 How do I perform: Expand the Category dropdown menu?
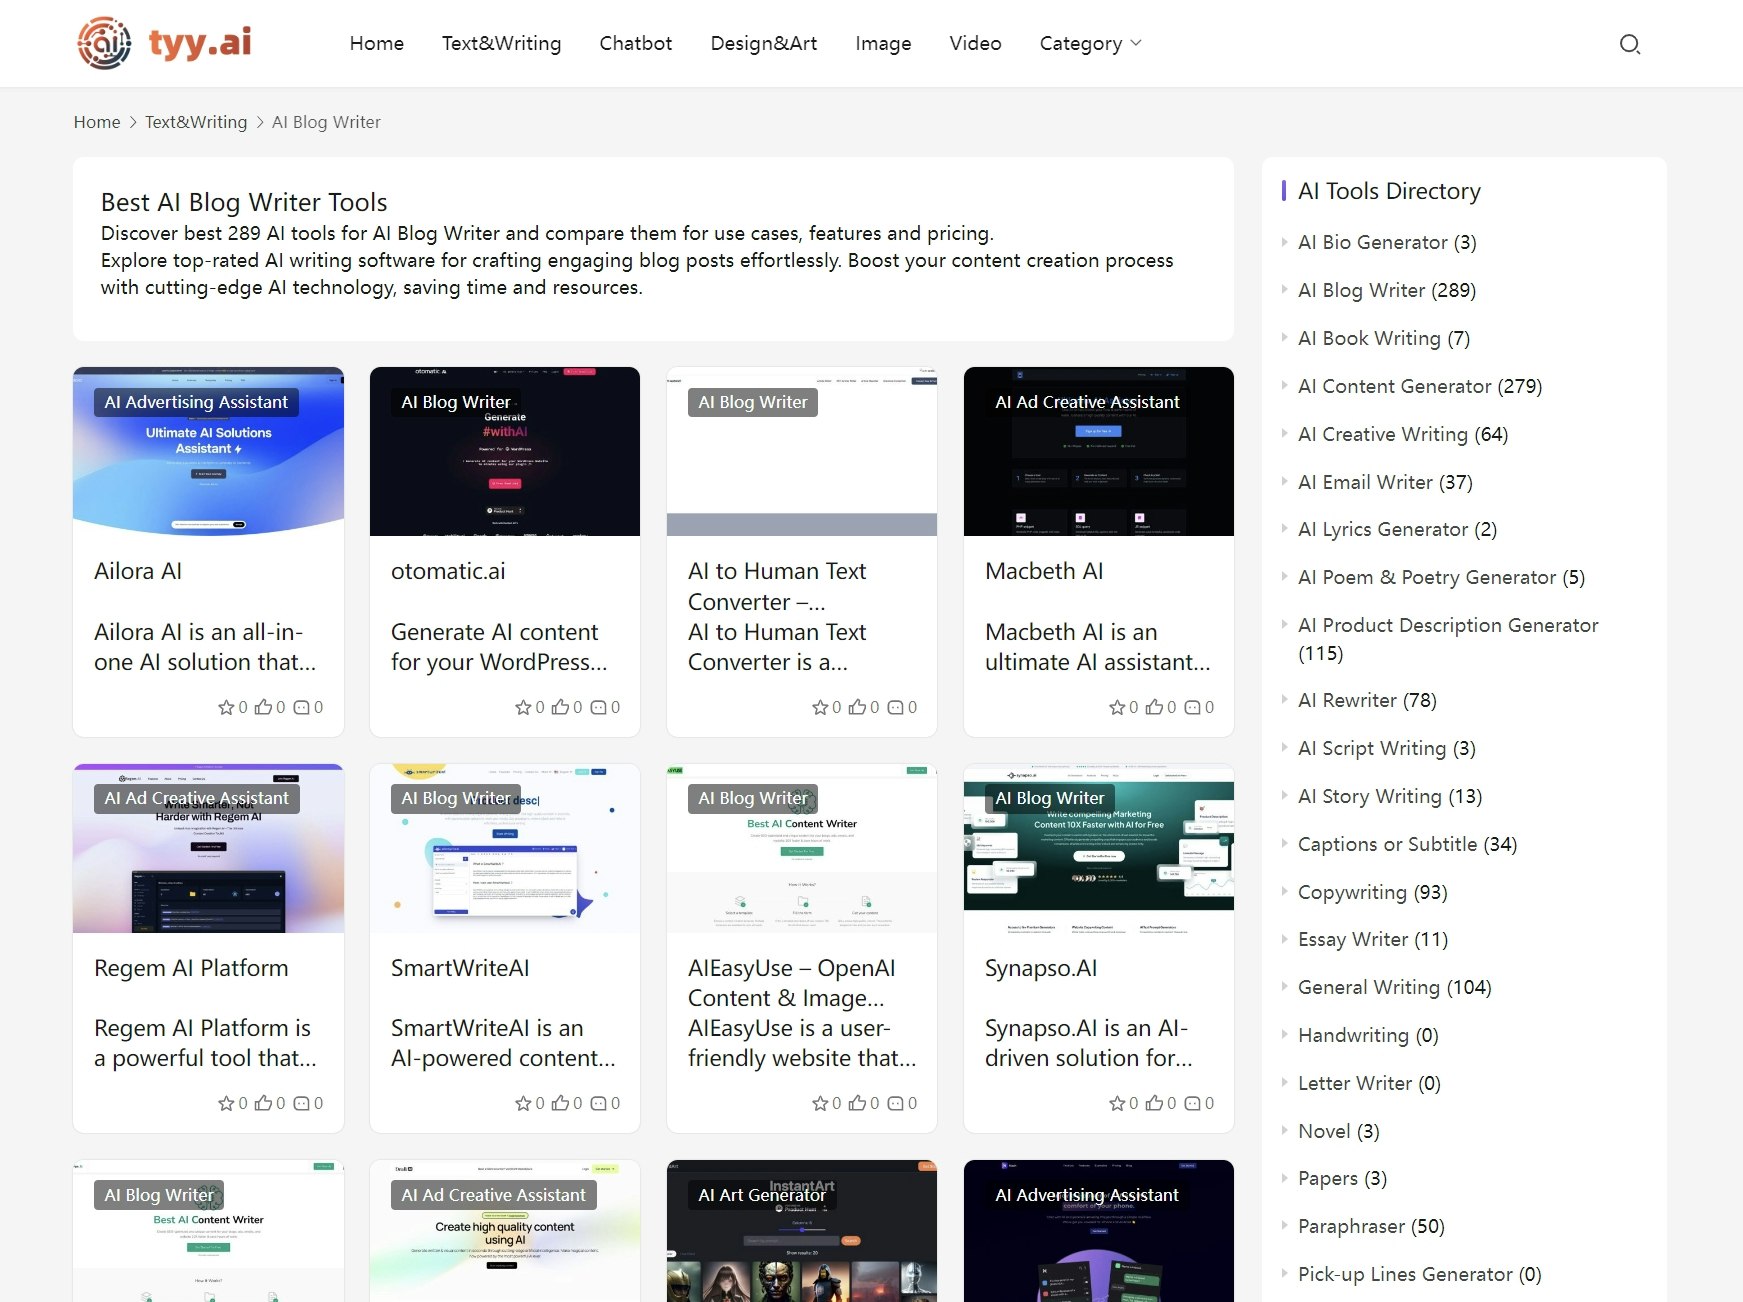[1090, 43]
